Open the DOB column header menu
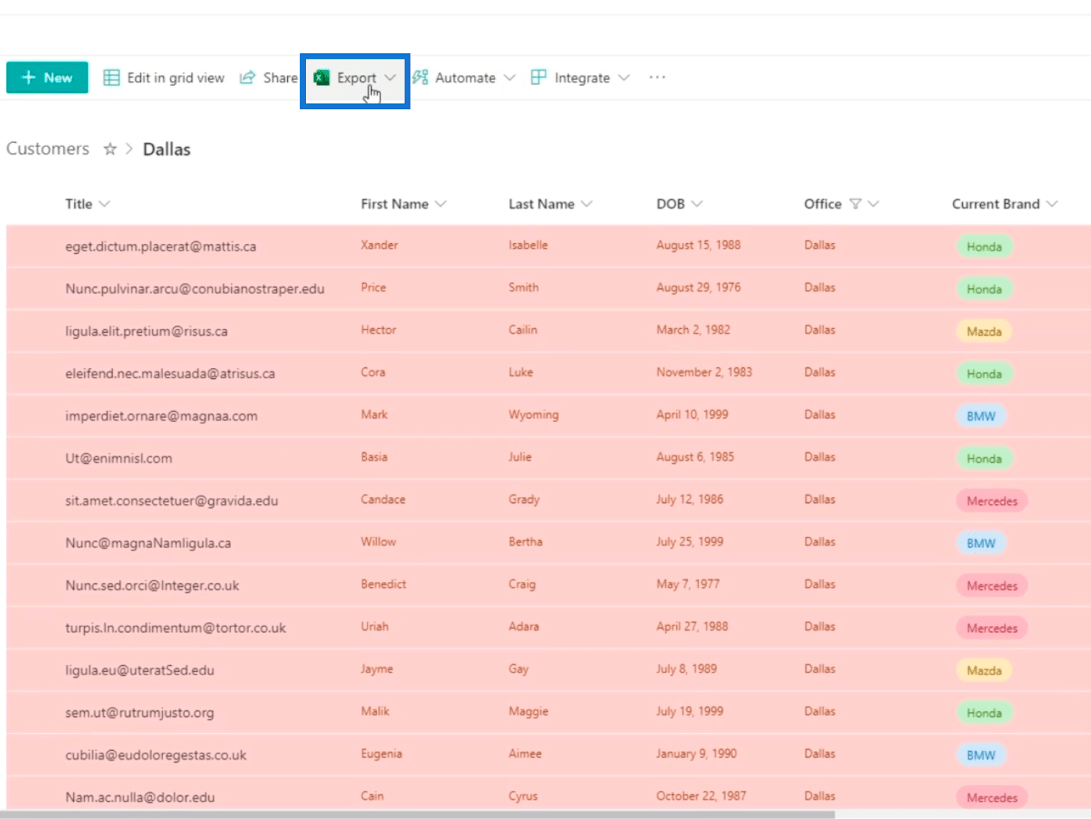The image size is (1091, 819). pyautogui.click(x=680, y=204)
